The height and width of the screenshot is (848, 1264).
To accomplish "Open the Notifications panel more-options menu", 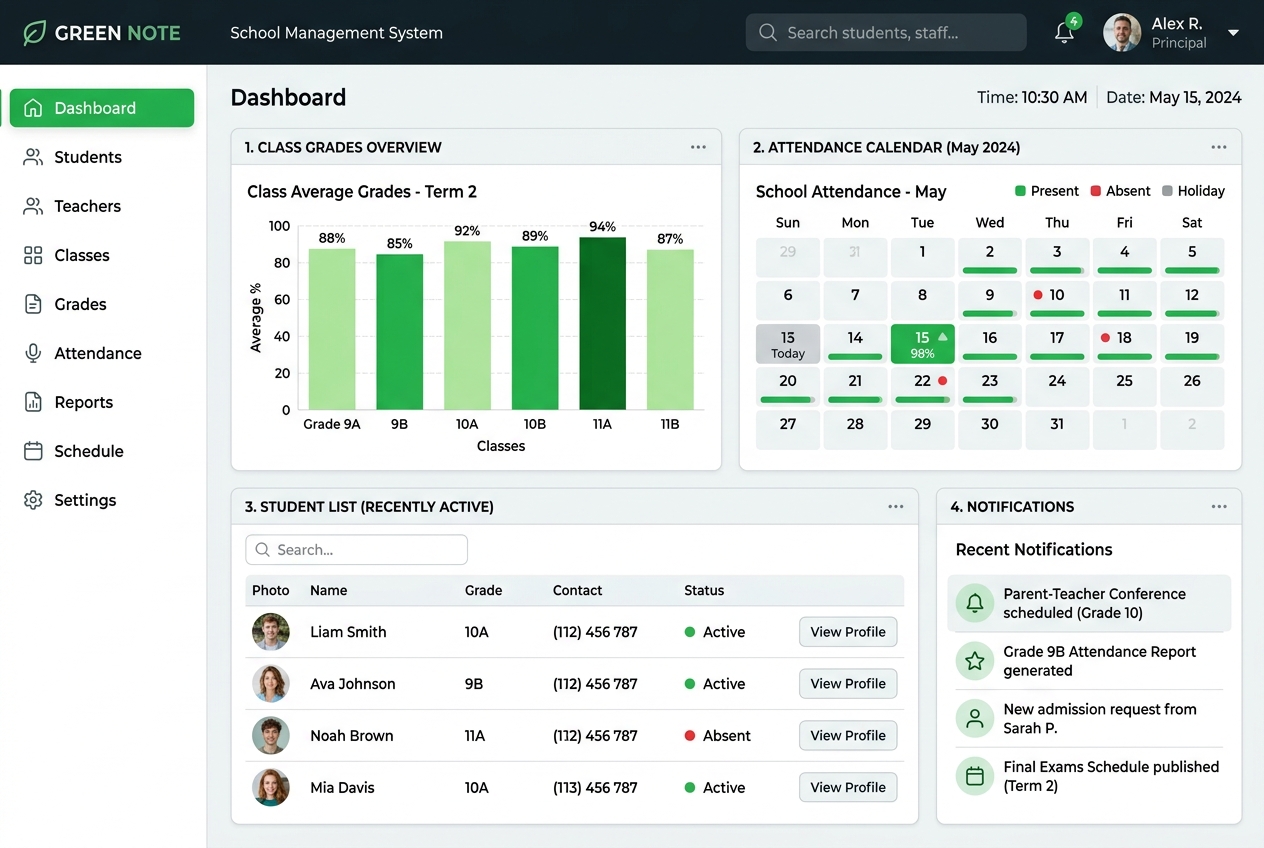I will tap(1219, 507).
